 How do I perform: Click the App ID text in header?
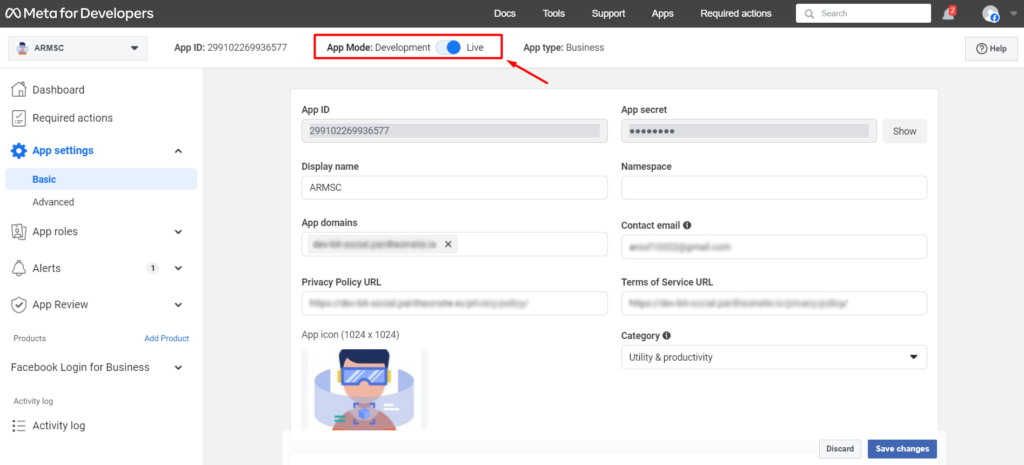pos(231,48)
